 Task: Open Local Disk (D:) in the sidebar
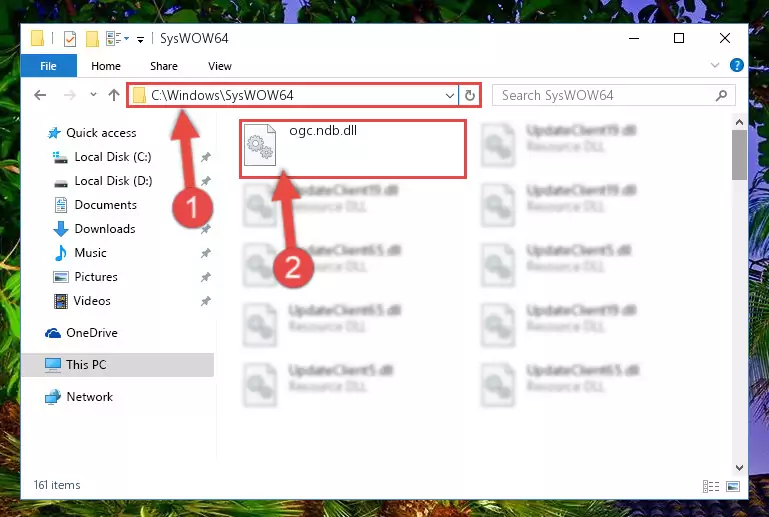113,181
